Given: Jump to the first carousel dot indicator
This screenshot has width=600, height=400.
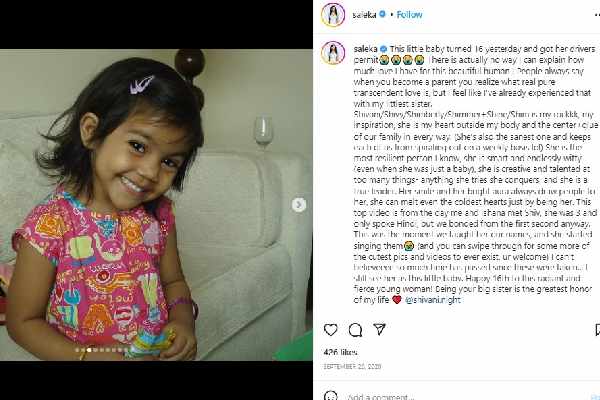Looking at the screenshot, I should (77, 350).
